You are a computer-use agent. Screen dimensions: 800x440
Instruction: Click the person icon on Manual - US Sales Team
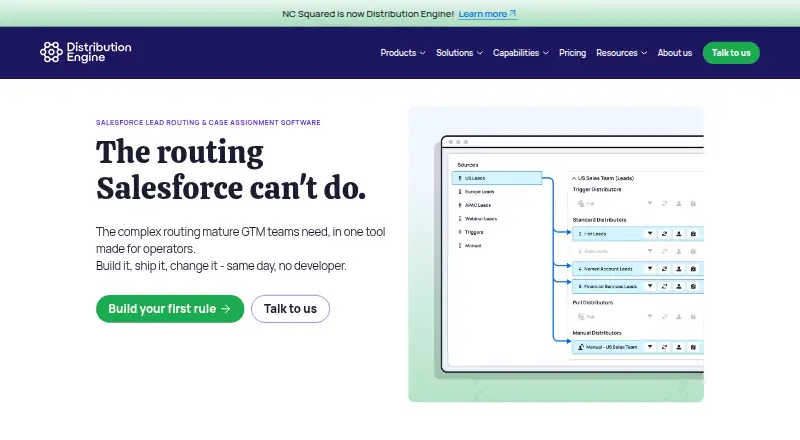click(x=679, y=347)
